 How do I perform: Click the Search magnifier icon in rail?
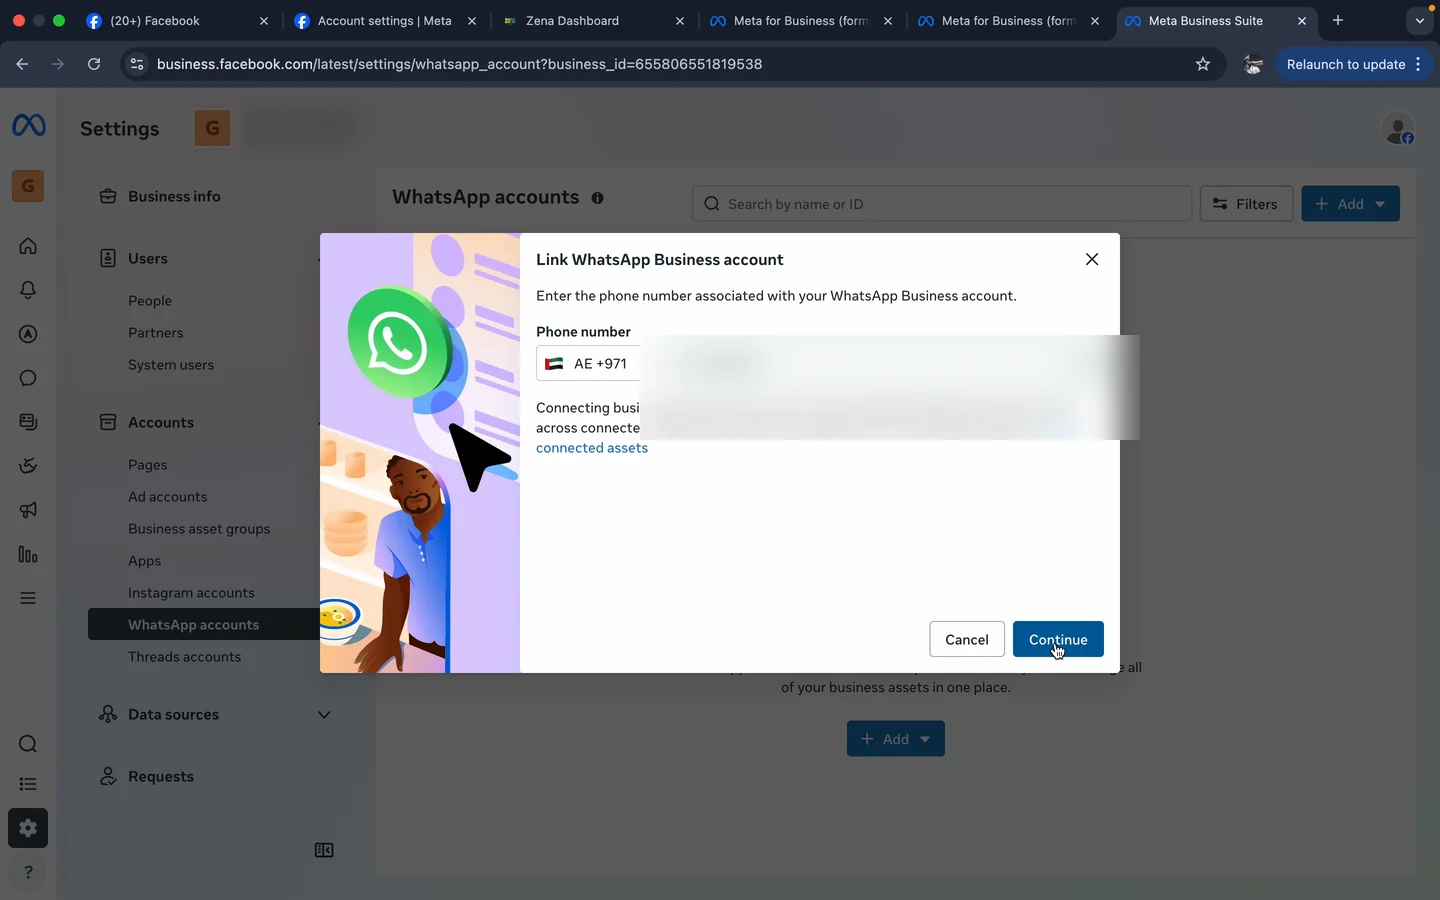(28, 744)
